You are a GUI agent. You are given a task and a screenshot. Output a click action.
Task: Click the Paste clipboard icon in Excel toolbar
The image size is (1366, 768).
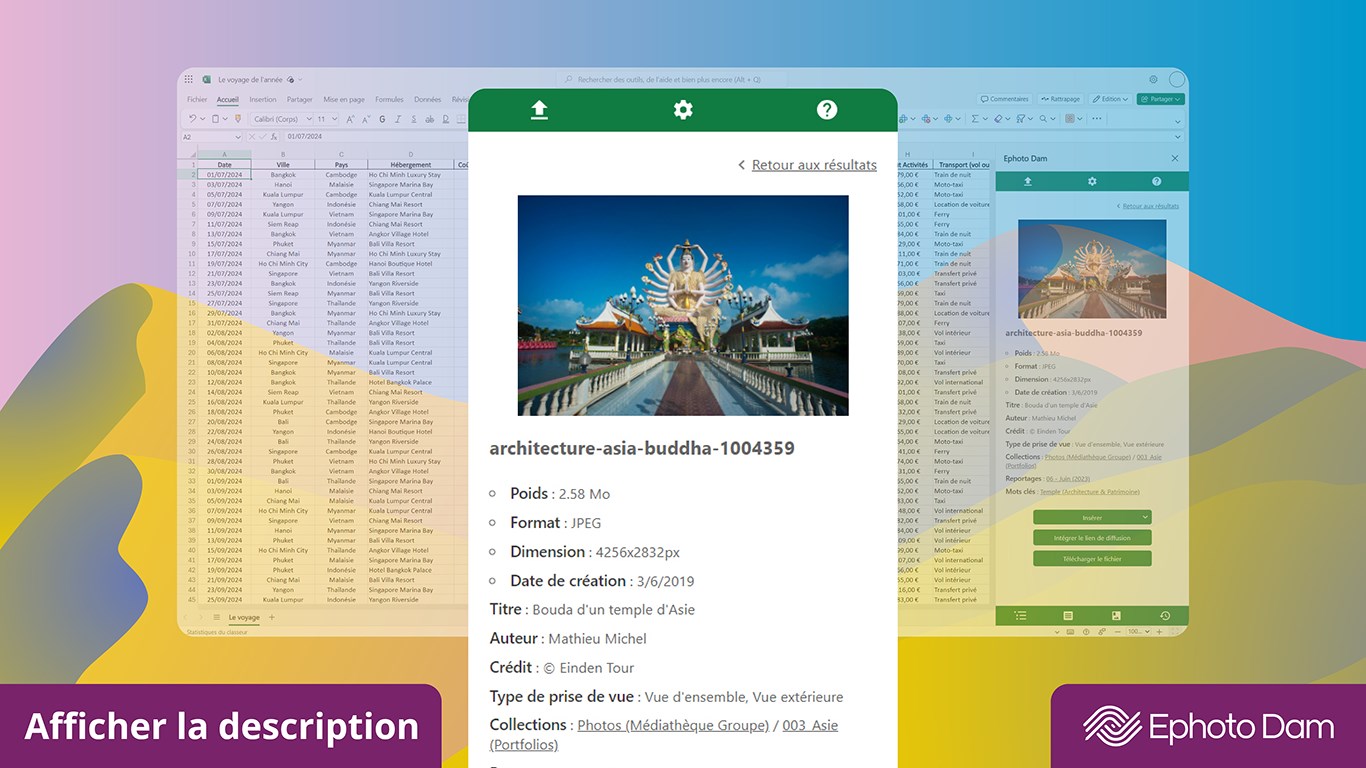215,119
